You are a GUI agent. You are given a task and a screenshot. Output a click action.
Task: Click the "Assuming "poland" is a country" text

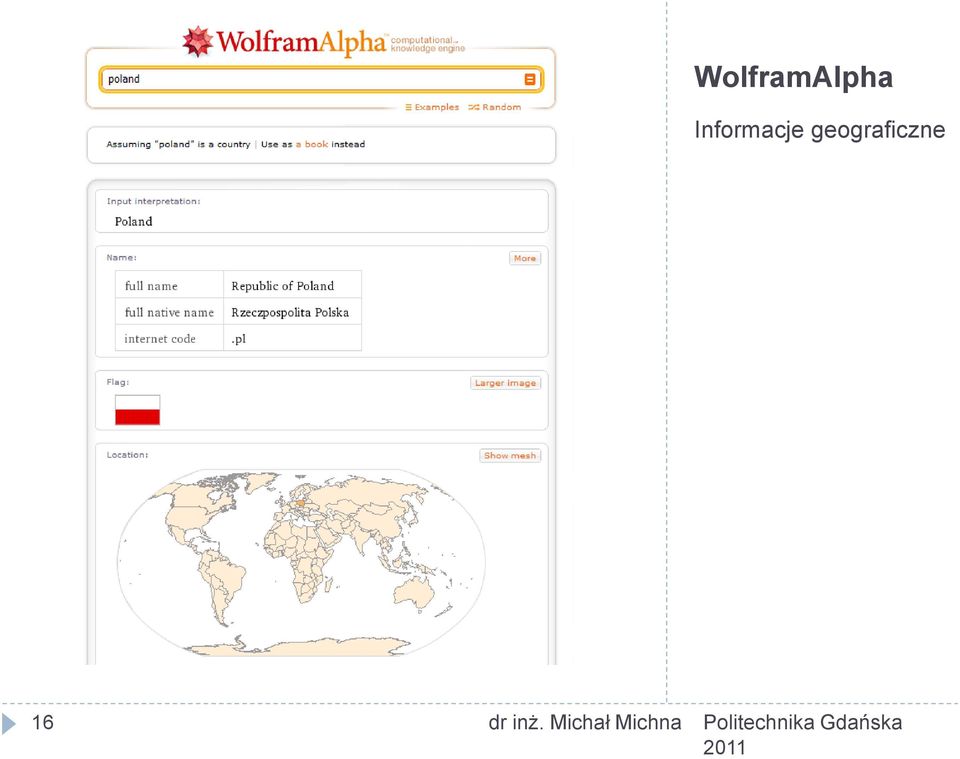pos(178,144)
